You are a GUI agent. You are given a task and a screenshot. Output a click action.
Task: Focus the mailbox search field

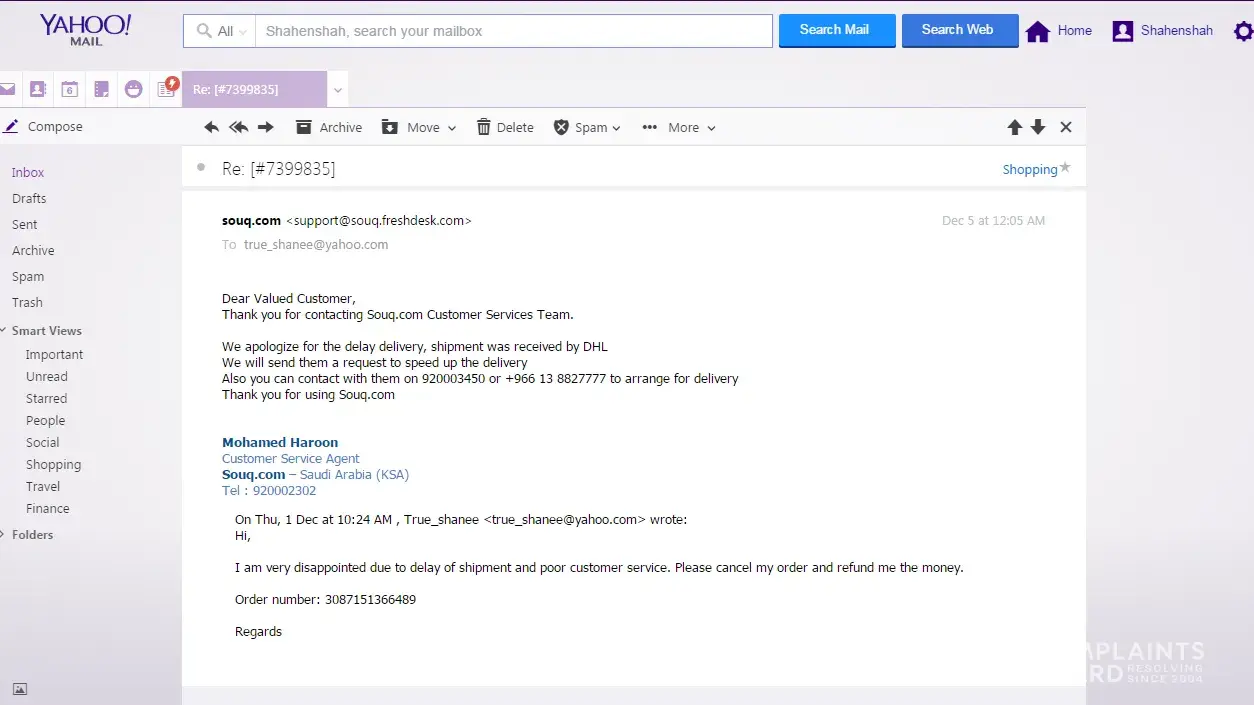coord(514,31)
